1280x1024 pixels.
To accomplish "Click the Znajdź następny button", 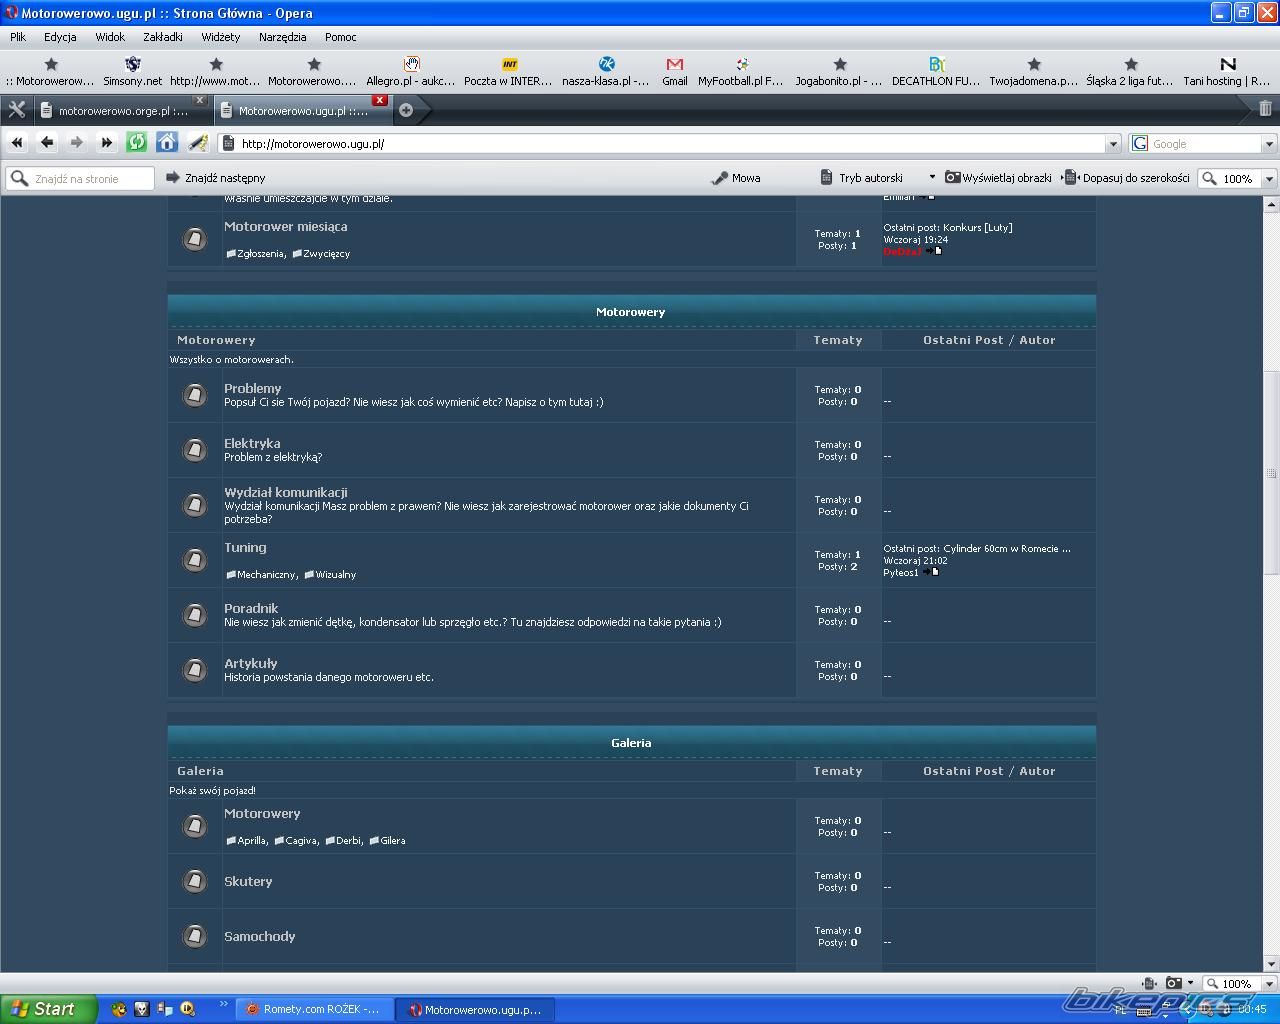I will click(216, 178).
